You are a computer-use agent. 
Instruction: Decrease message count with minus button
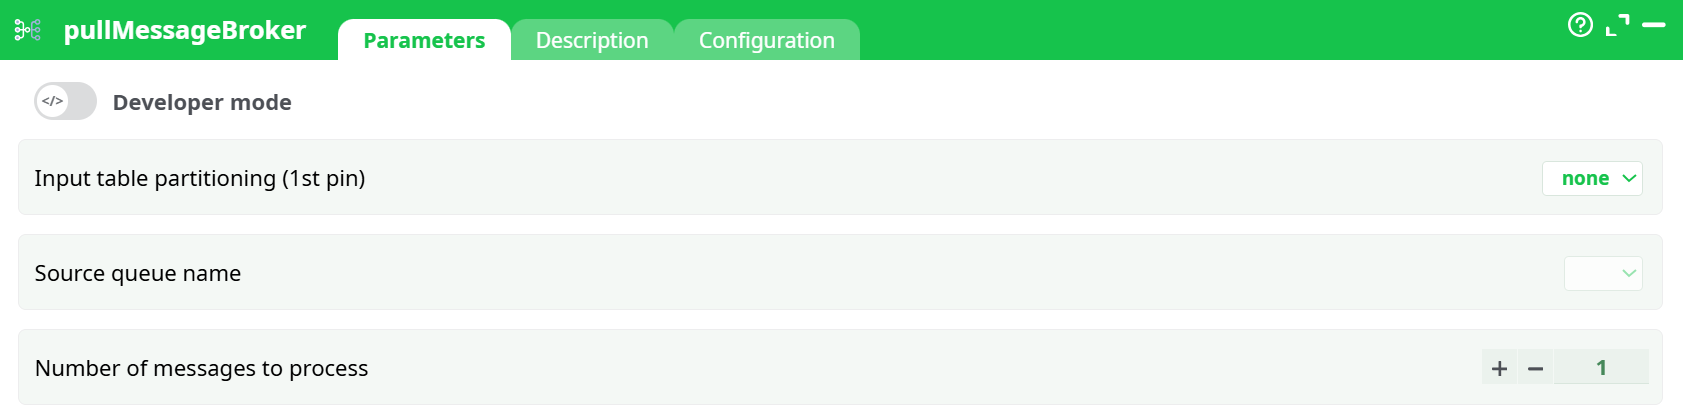coord(1535,368)
